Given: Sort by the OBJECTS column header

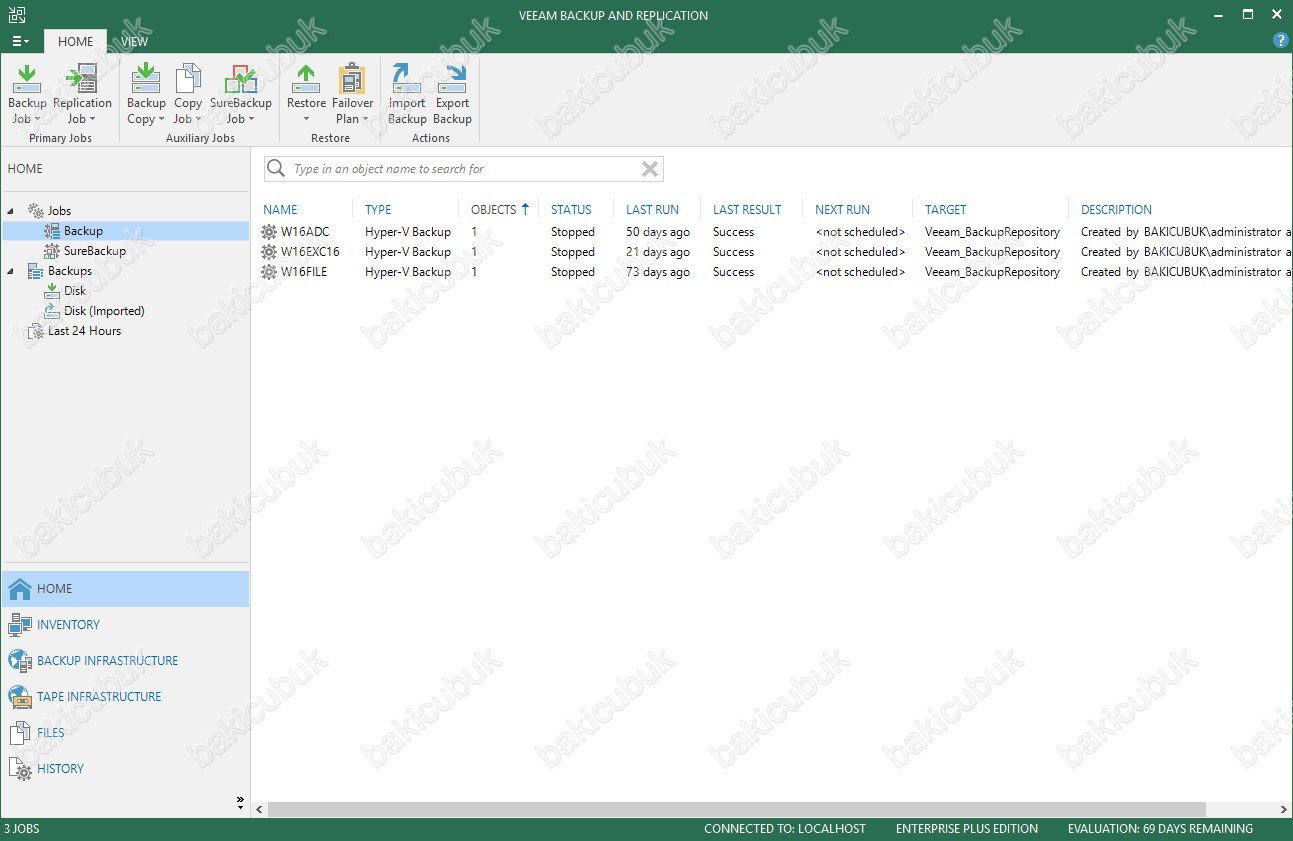Looking at the screenshot, I should pyautogui.click(x=493, y=210).
